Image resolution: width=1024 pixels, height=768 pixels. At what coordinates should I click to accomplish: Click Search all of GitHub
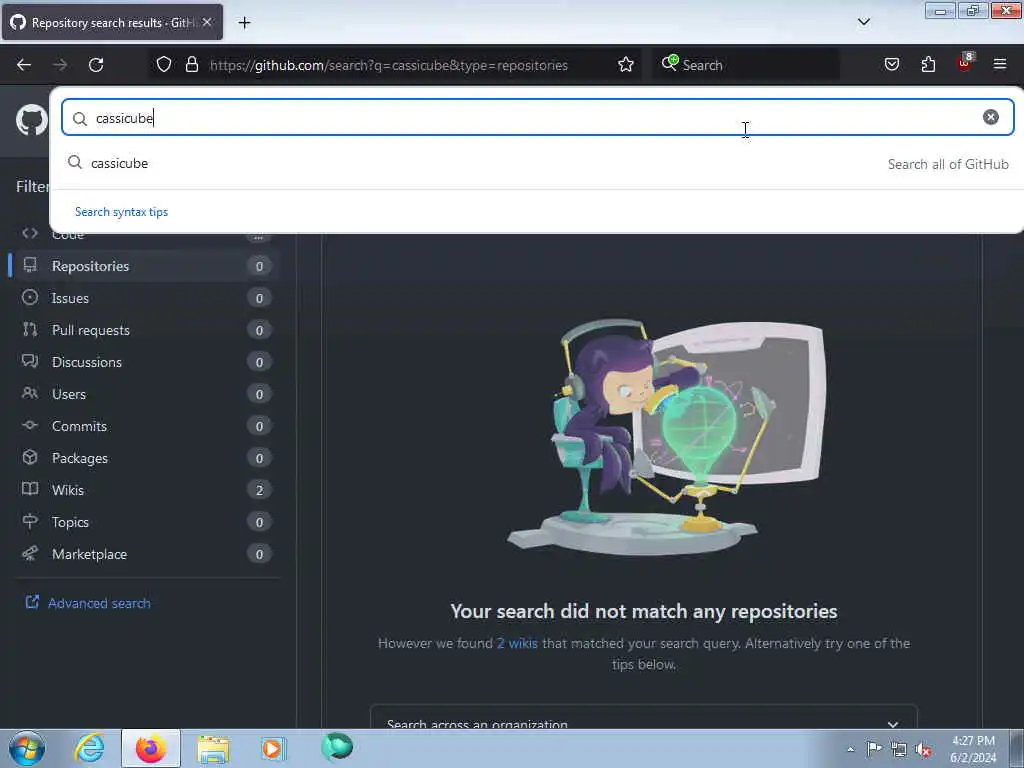click(948, 164)
